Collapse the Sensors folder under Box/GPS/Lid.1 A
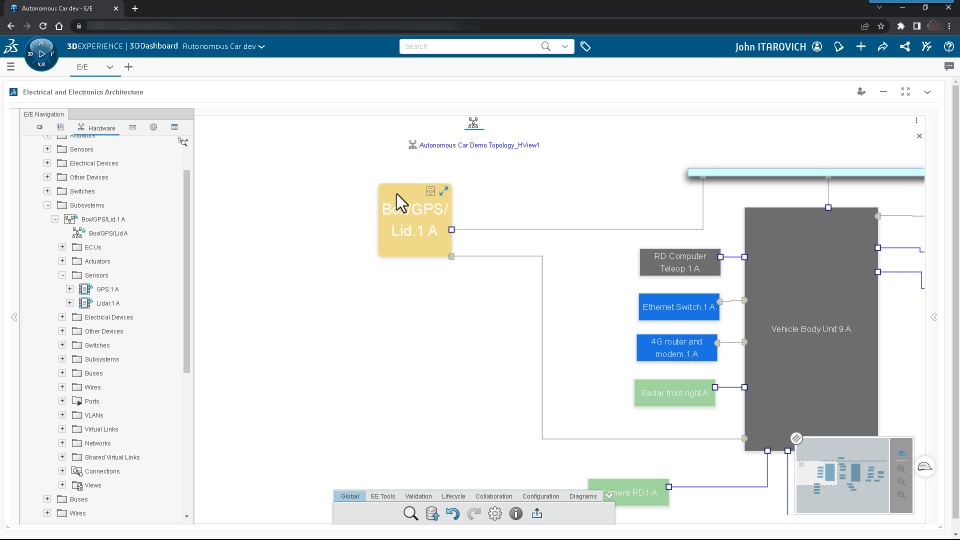This screenshot has height=540, width=960. (x=62, y=276)
